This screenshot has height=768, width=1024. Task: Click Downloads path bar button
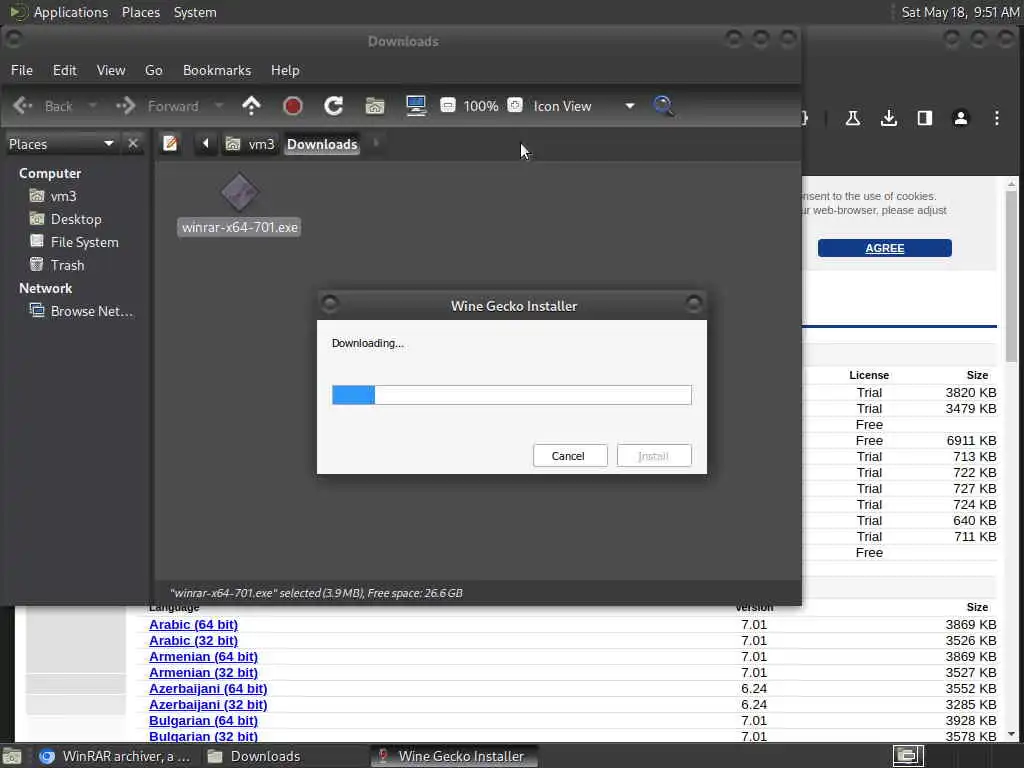point(322,144)
